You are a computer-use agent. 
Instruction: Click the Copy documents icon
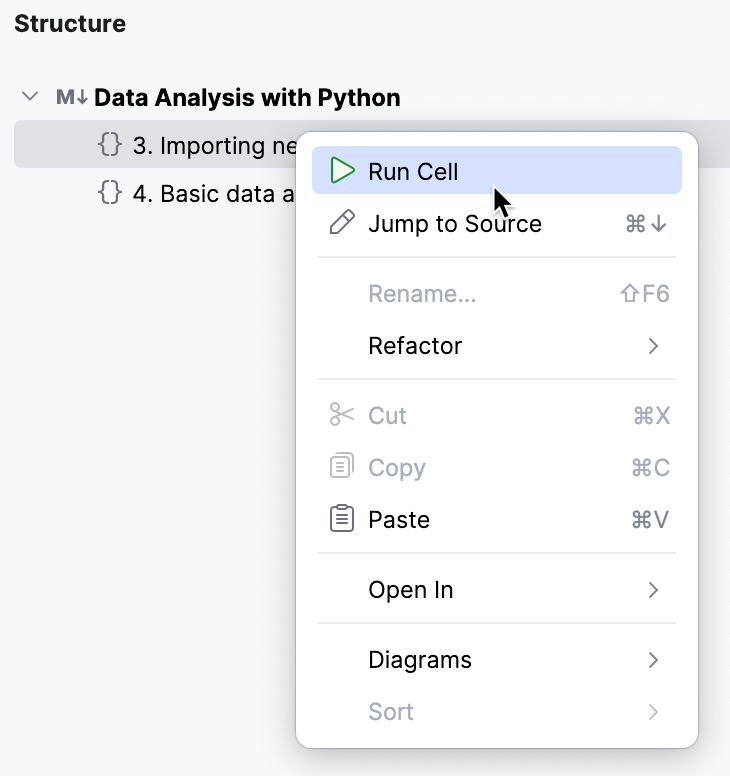click(342, 467)
